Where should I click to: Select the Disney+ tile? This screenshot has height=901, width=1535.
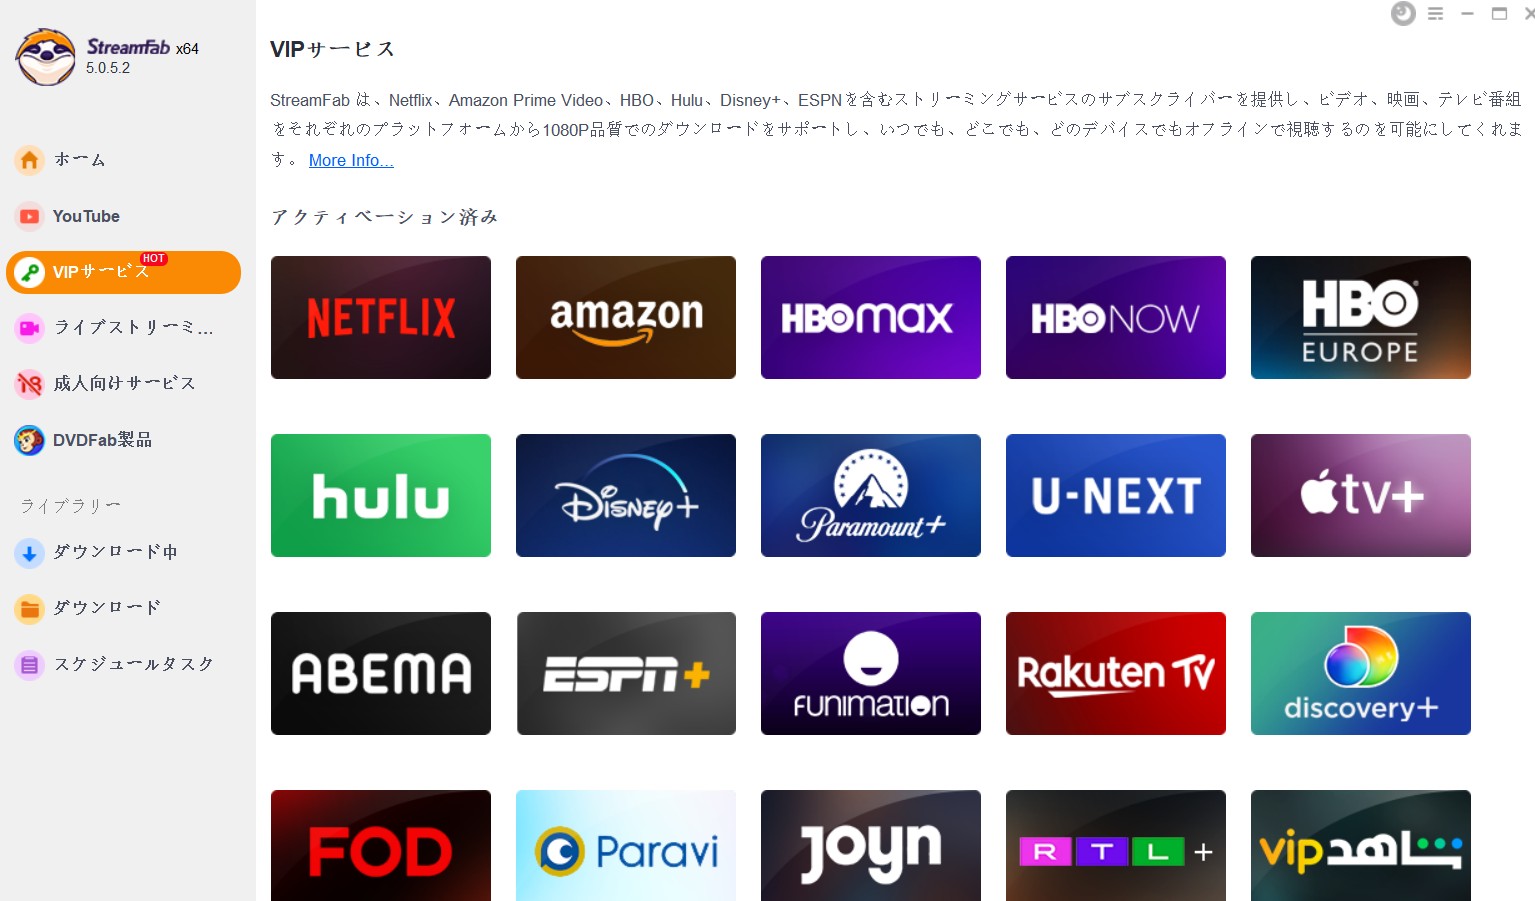click(x=625, y=495)
